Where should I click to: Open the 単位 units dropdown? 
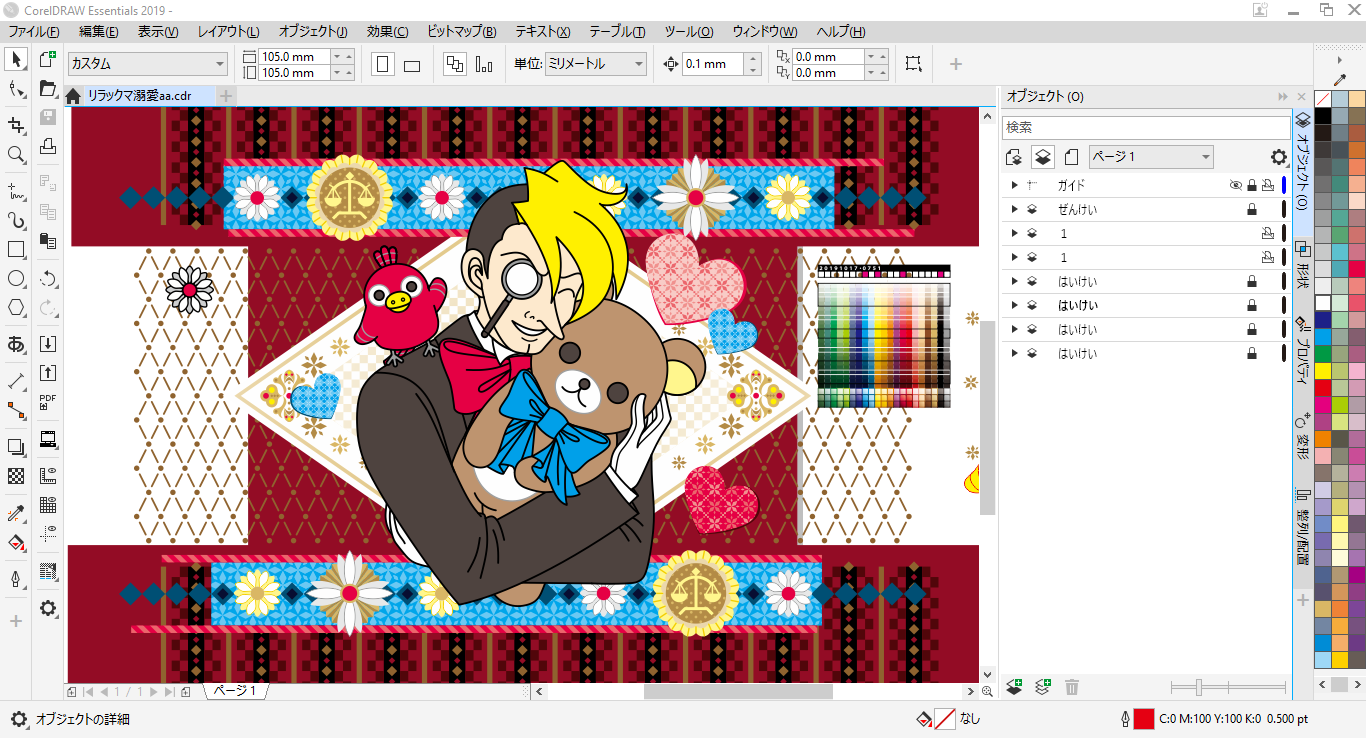[x=596, y=64]
